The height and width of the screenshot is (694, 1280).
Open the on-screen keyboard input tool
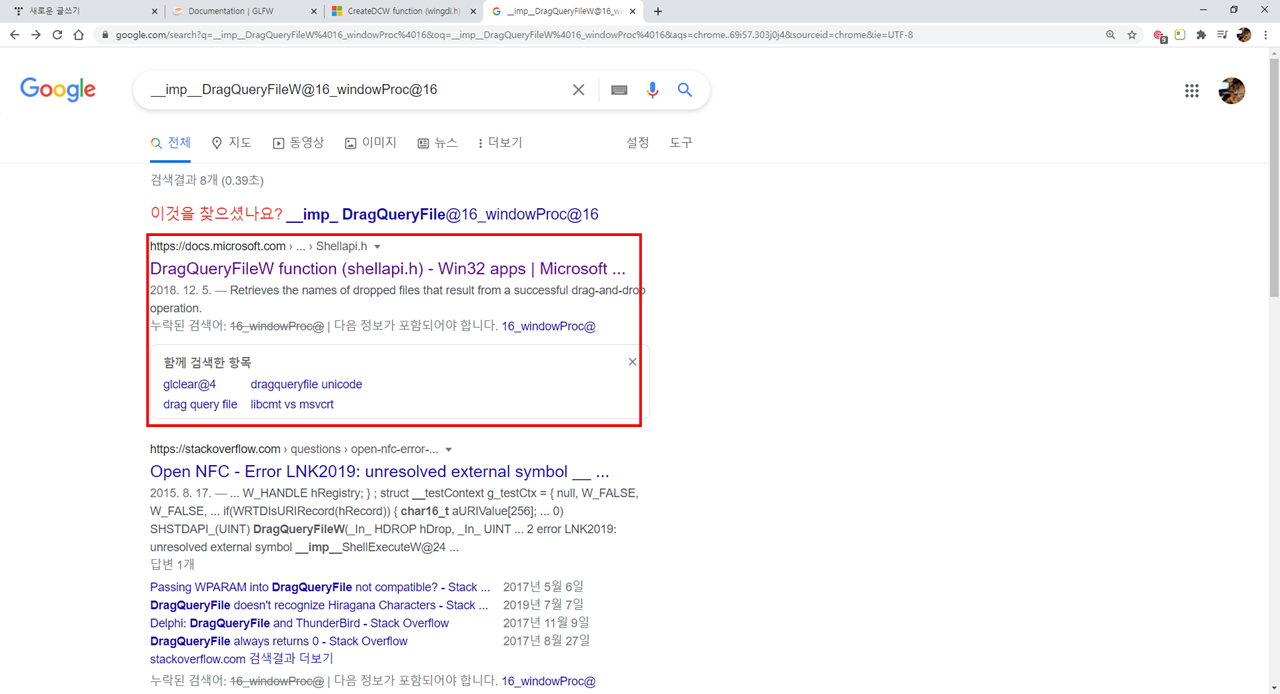click(619, 90)
